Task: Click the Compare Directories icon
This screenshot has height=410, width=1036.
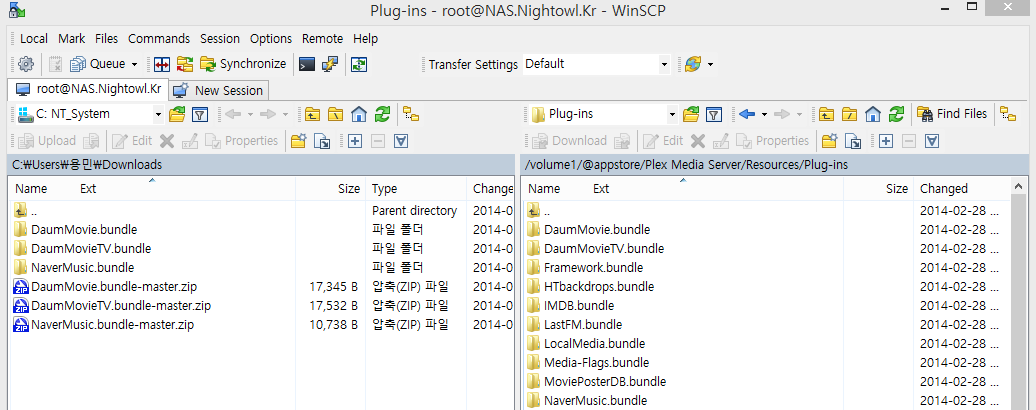Action: pyautogui.click(x=162, y=64)
